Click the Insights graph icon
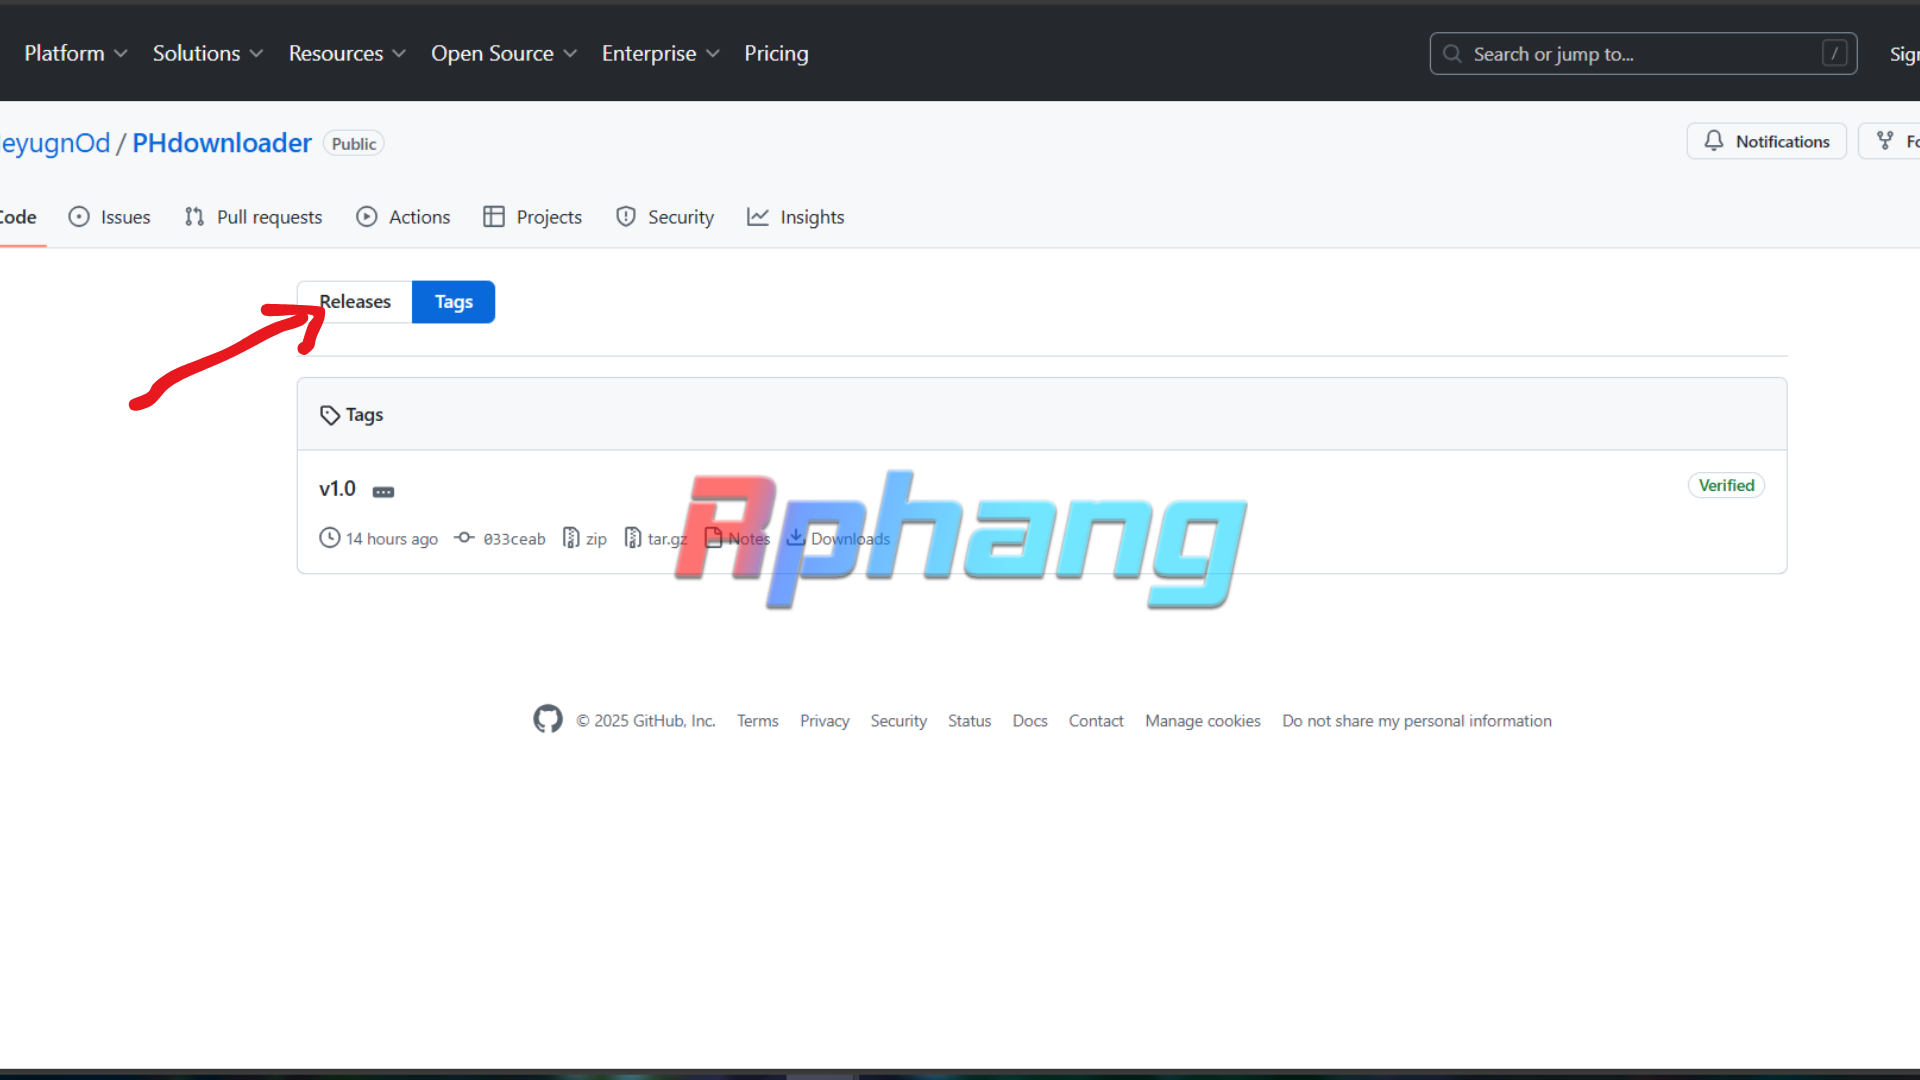The height and width of the screenshot is (1080, 1920). [758, 217]
